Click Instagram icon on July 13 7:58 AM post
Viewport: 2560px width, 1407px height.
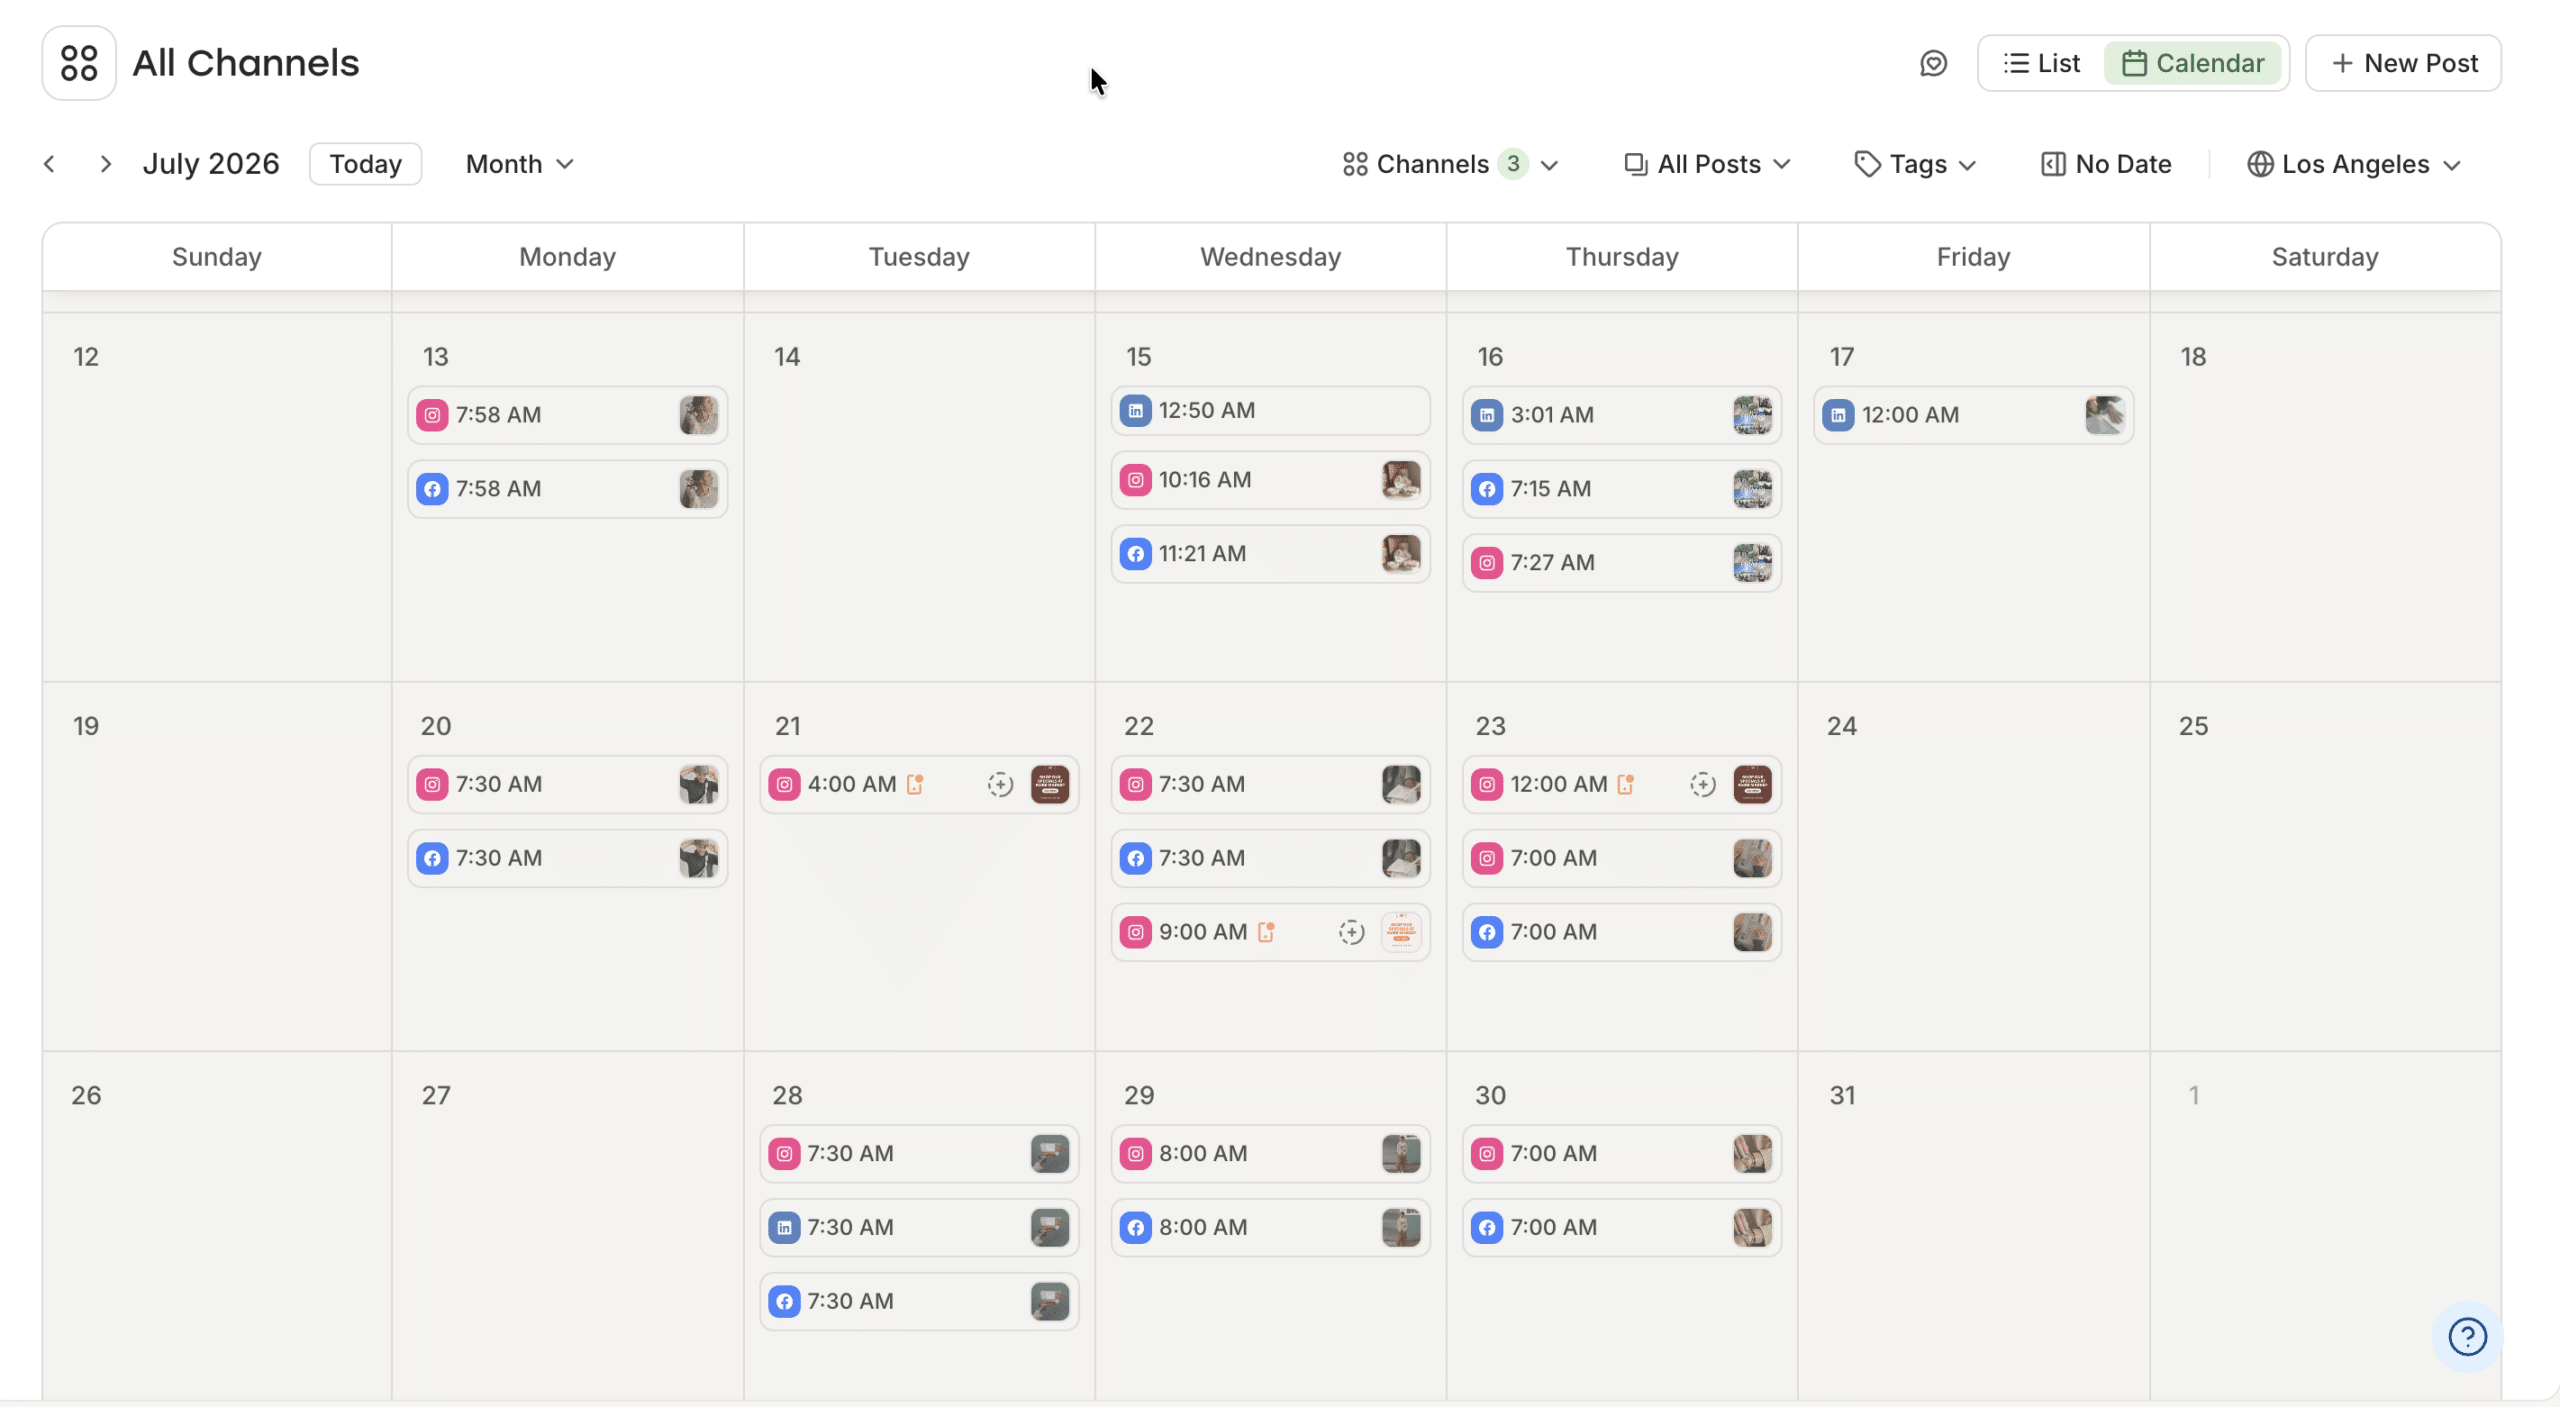click(x=432, y=415)
